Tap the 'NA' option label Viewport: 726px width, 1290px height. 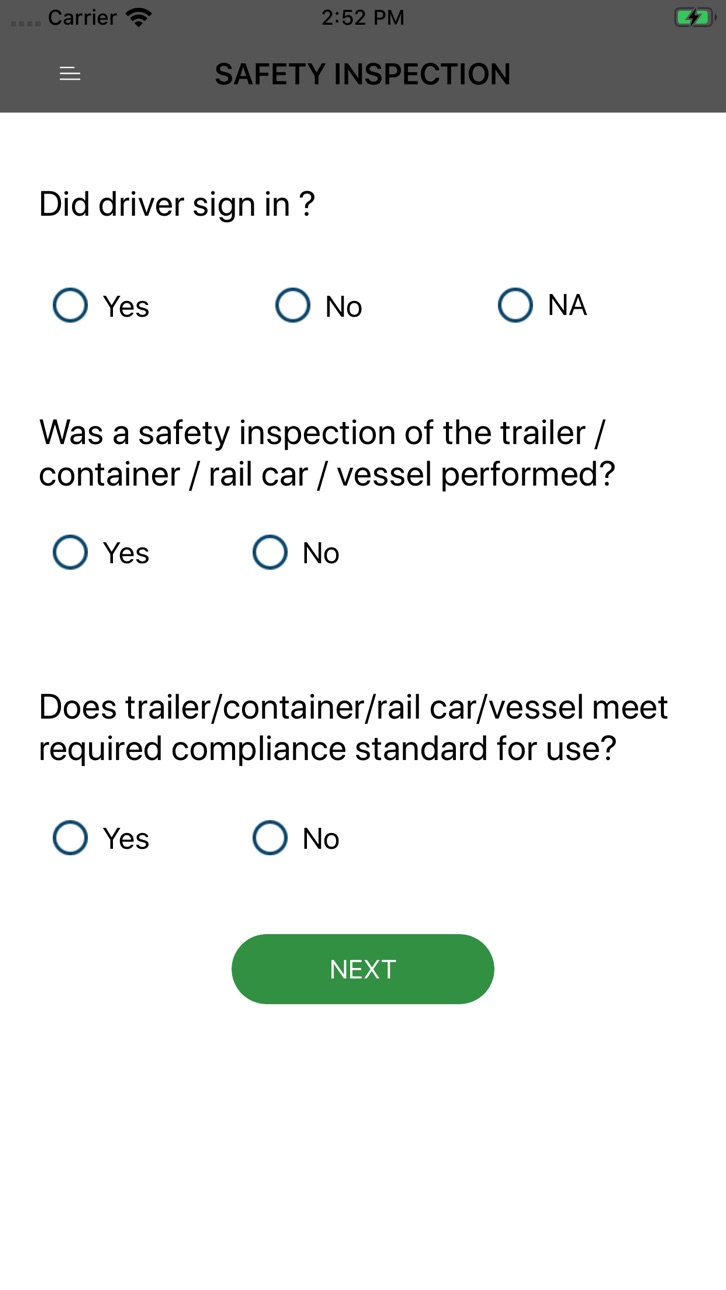click(x=567, y=305)
